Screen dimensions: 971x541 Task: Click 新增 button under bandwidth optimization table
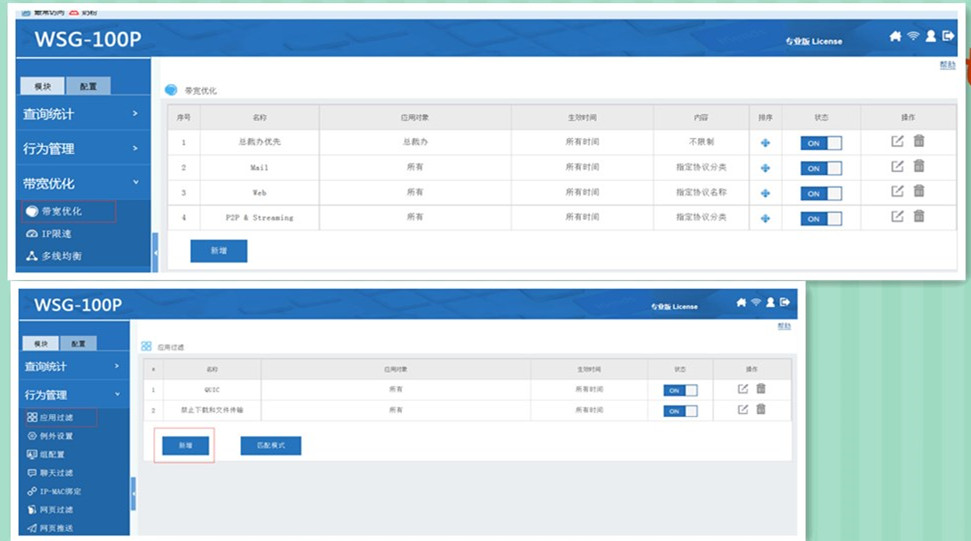click(x=218, y=251)
